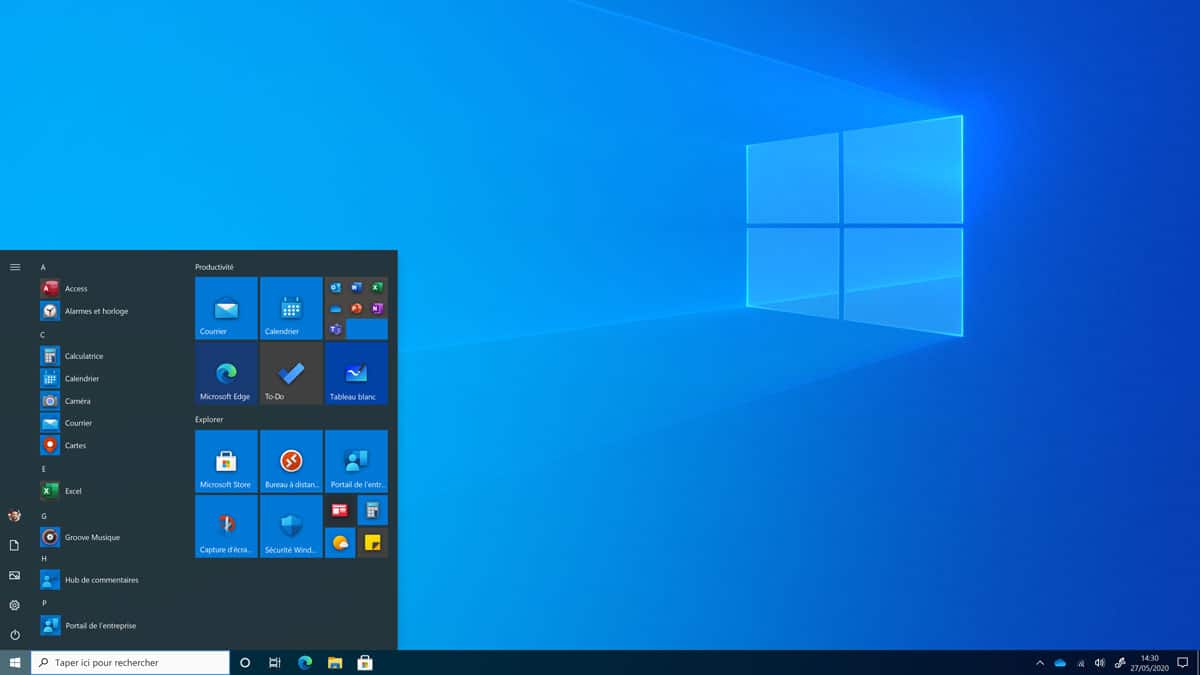Open the small weather tile
The image size is (1200, 675).
(x=340, y=542)
